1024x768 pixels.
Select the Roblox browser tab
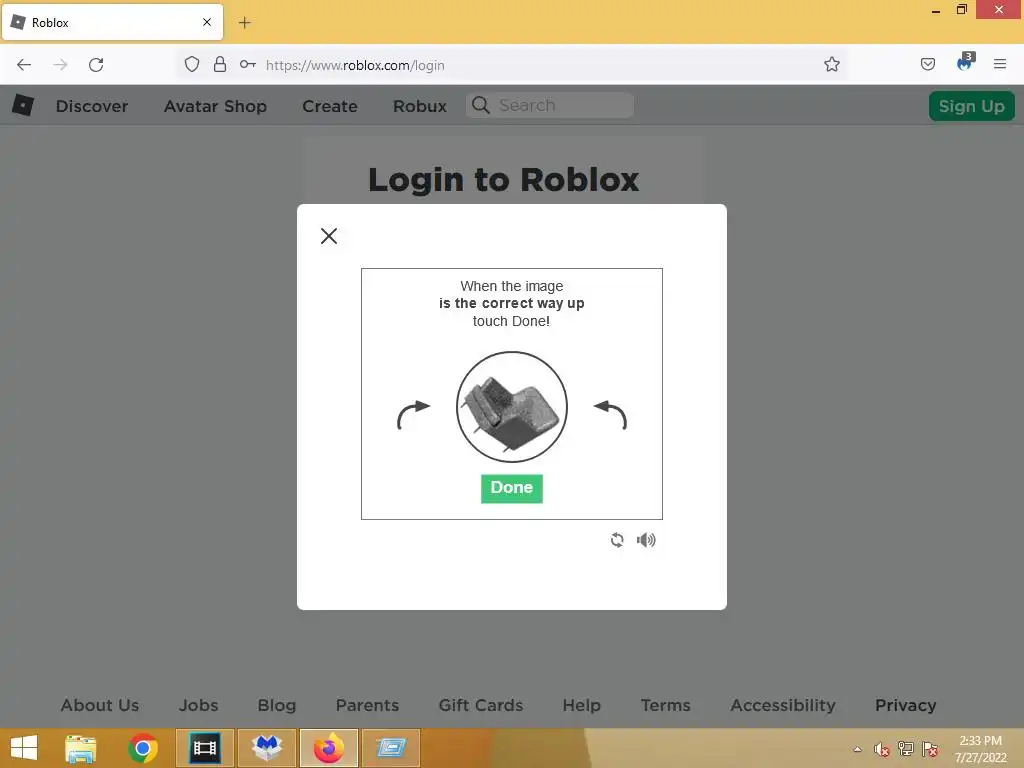[x=112, y=22]
